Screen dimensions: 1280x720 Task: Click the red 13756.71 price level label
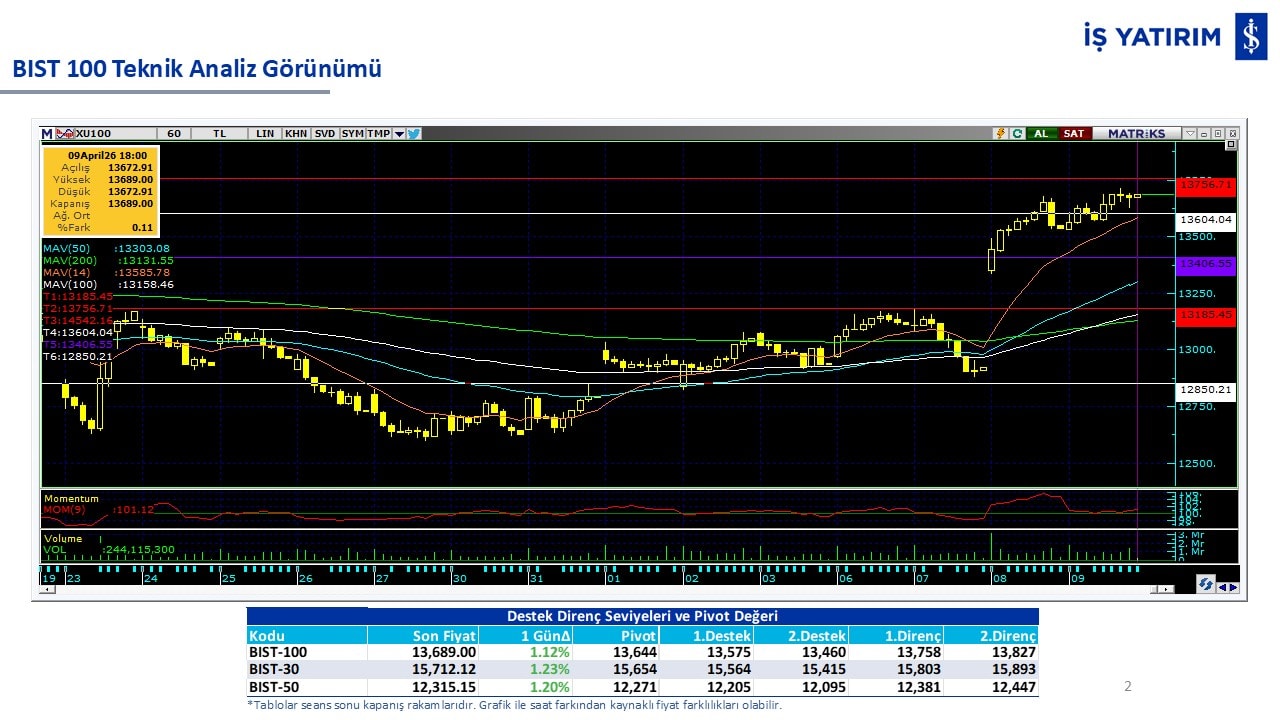click(1206, 185)
